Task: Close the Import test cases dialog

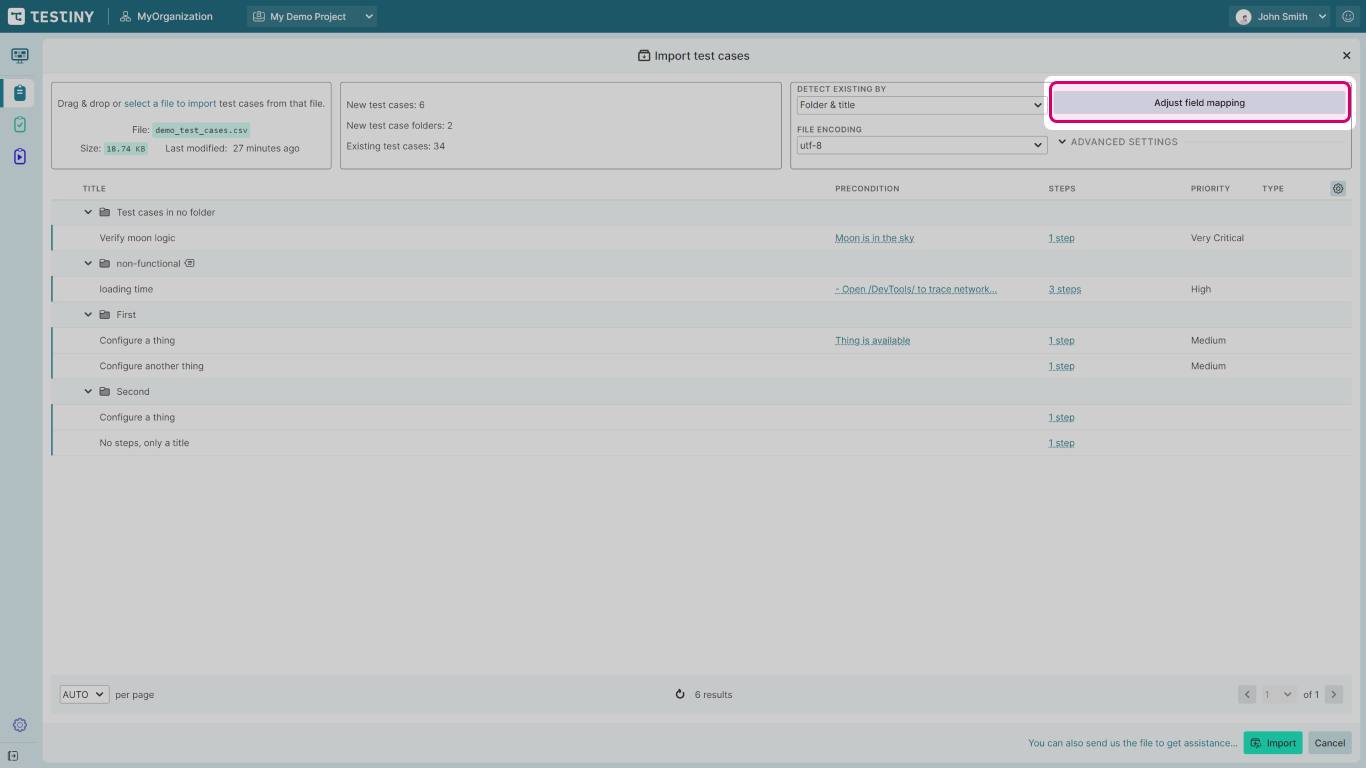Action: [1346, 56]
